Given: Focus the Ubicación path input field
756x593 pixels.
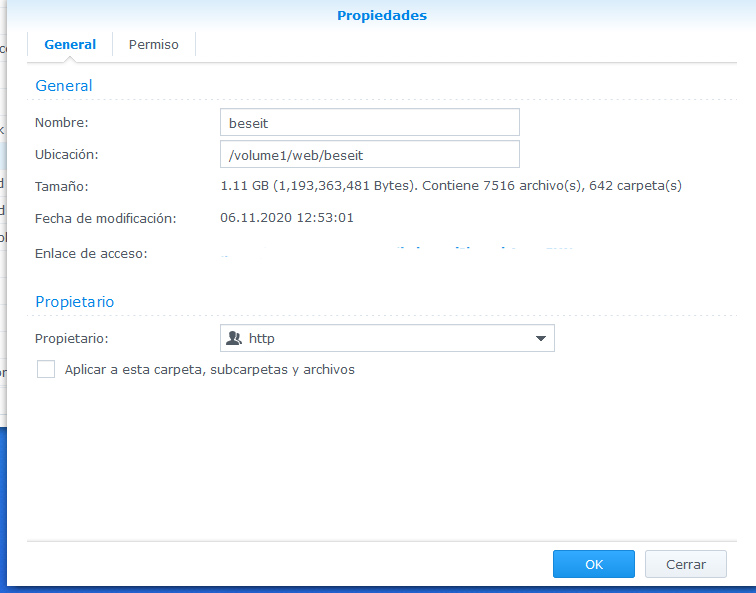Looking at the screenshot, I should click(x=369, y=155).
